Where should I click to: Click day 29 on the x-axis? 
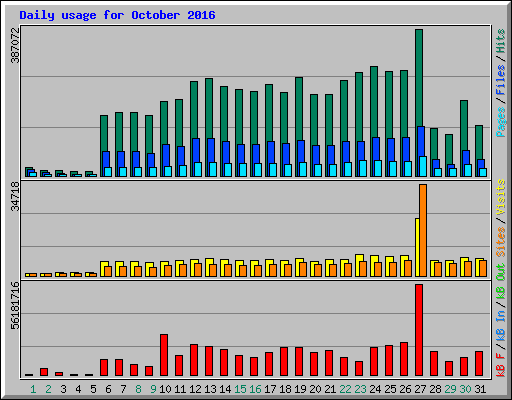click(450, 389)
